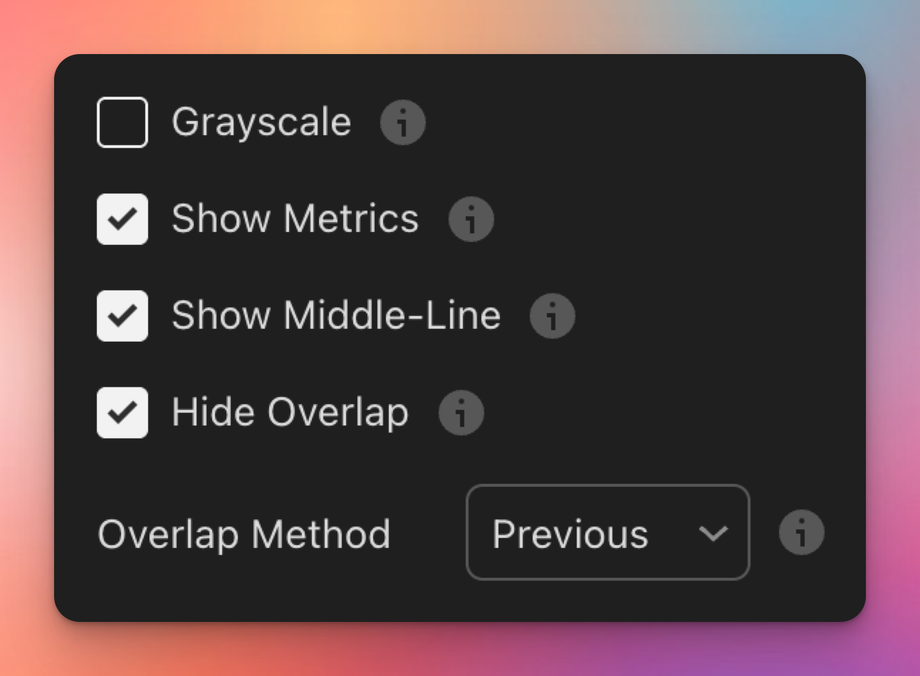920x676 pixels.
Task: Click the Hide Overlap text label
Action: pos(290,413)
